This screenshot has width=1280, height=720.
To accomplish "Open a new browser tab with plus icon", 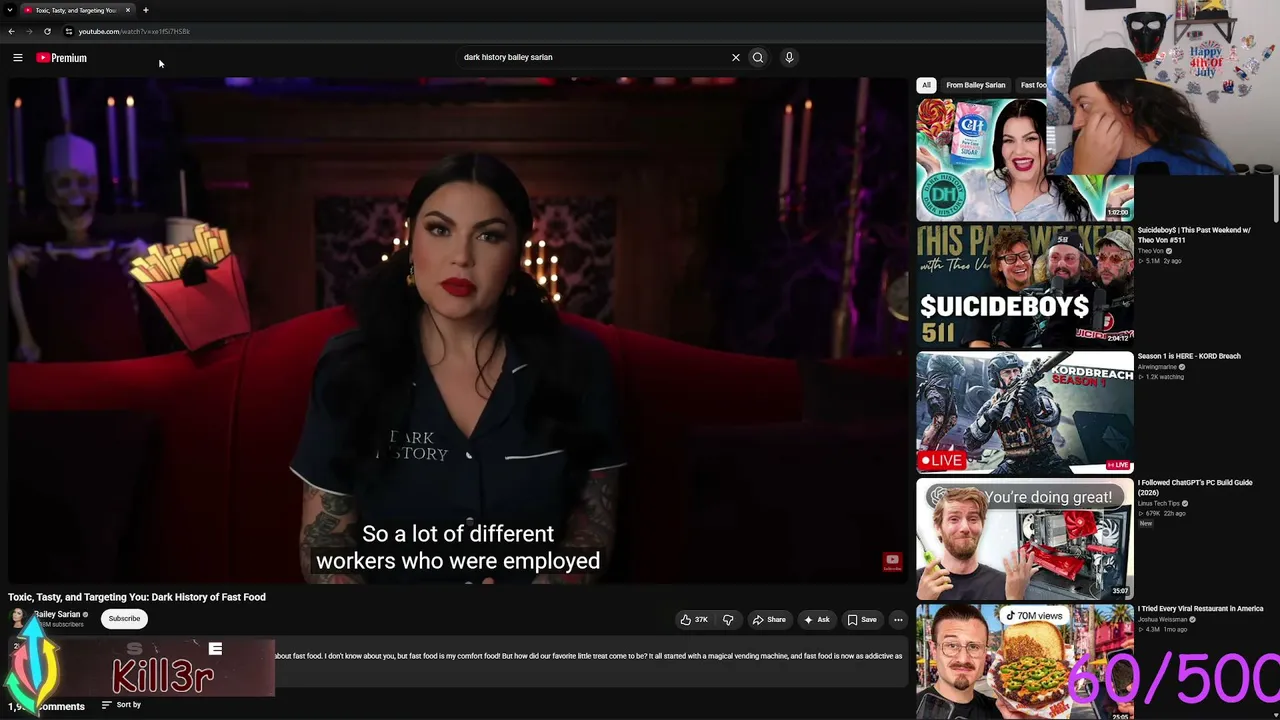I will point(145,10).
